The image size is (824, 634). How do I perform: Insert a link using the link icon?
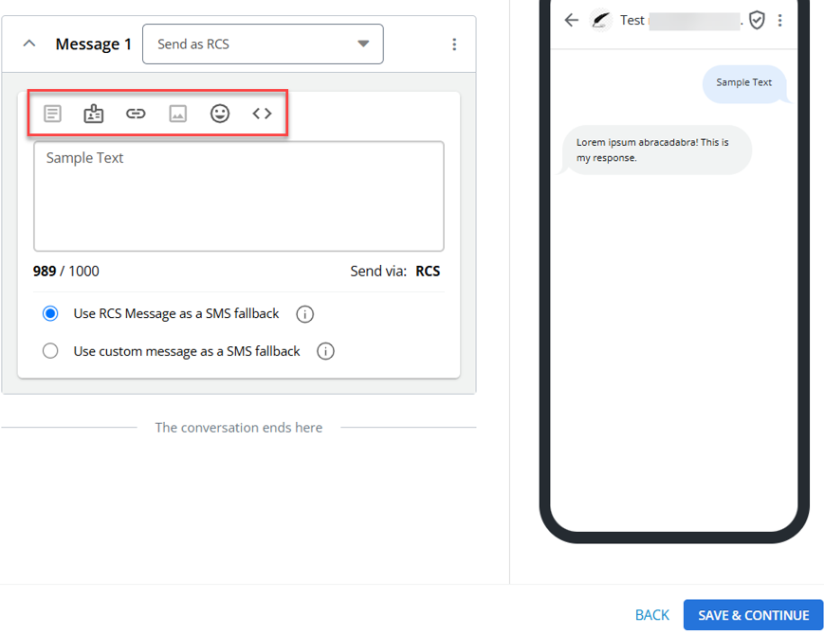click(x=136, y=114)
